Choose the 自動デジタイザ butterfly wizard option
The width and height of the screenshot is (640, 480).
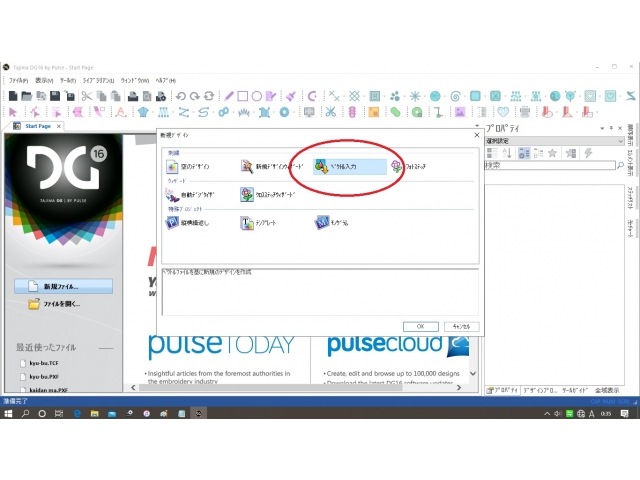(190, 195)
